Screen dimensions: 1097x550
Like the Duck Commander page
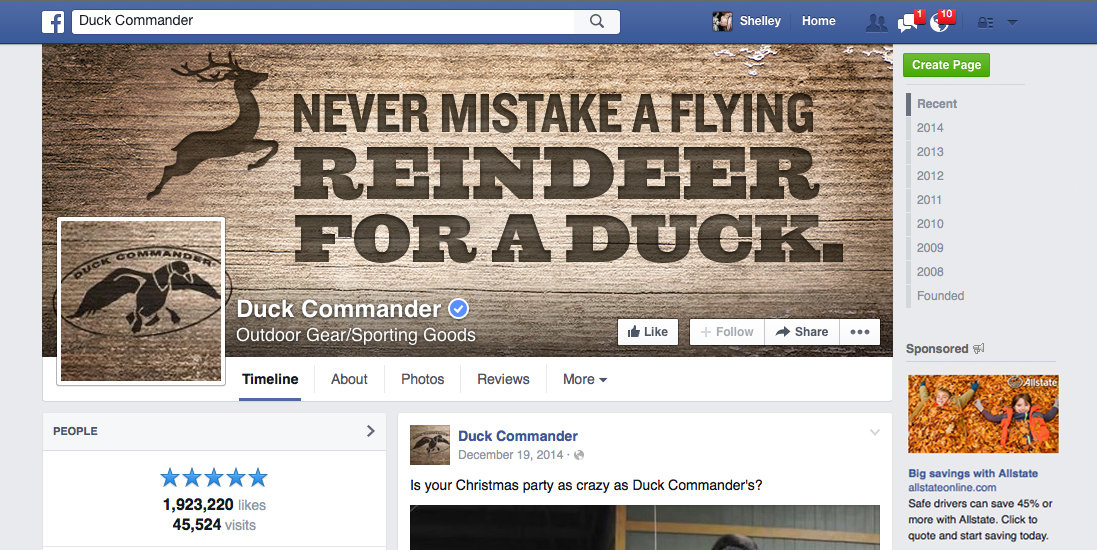648,332
